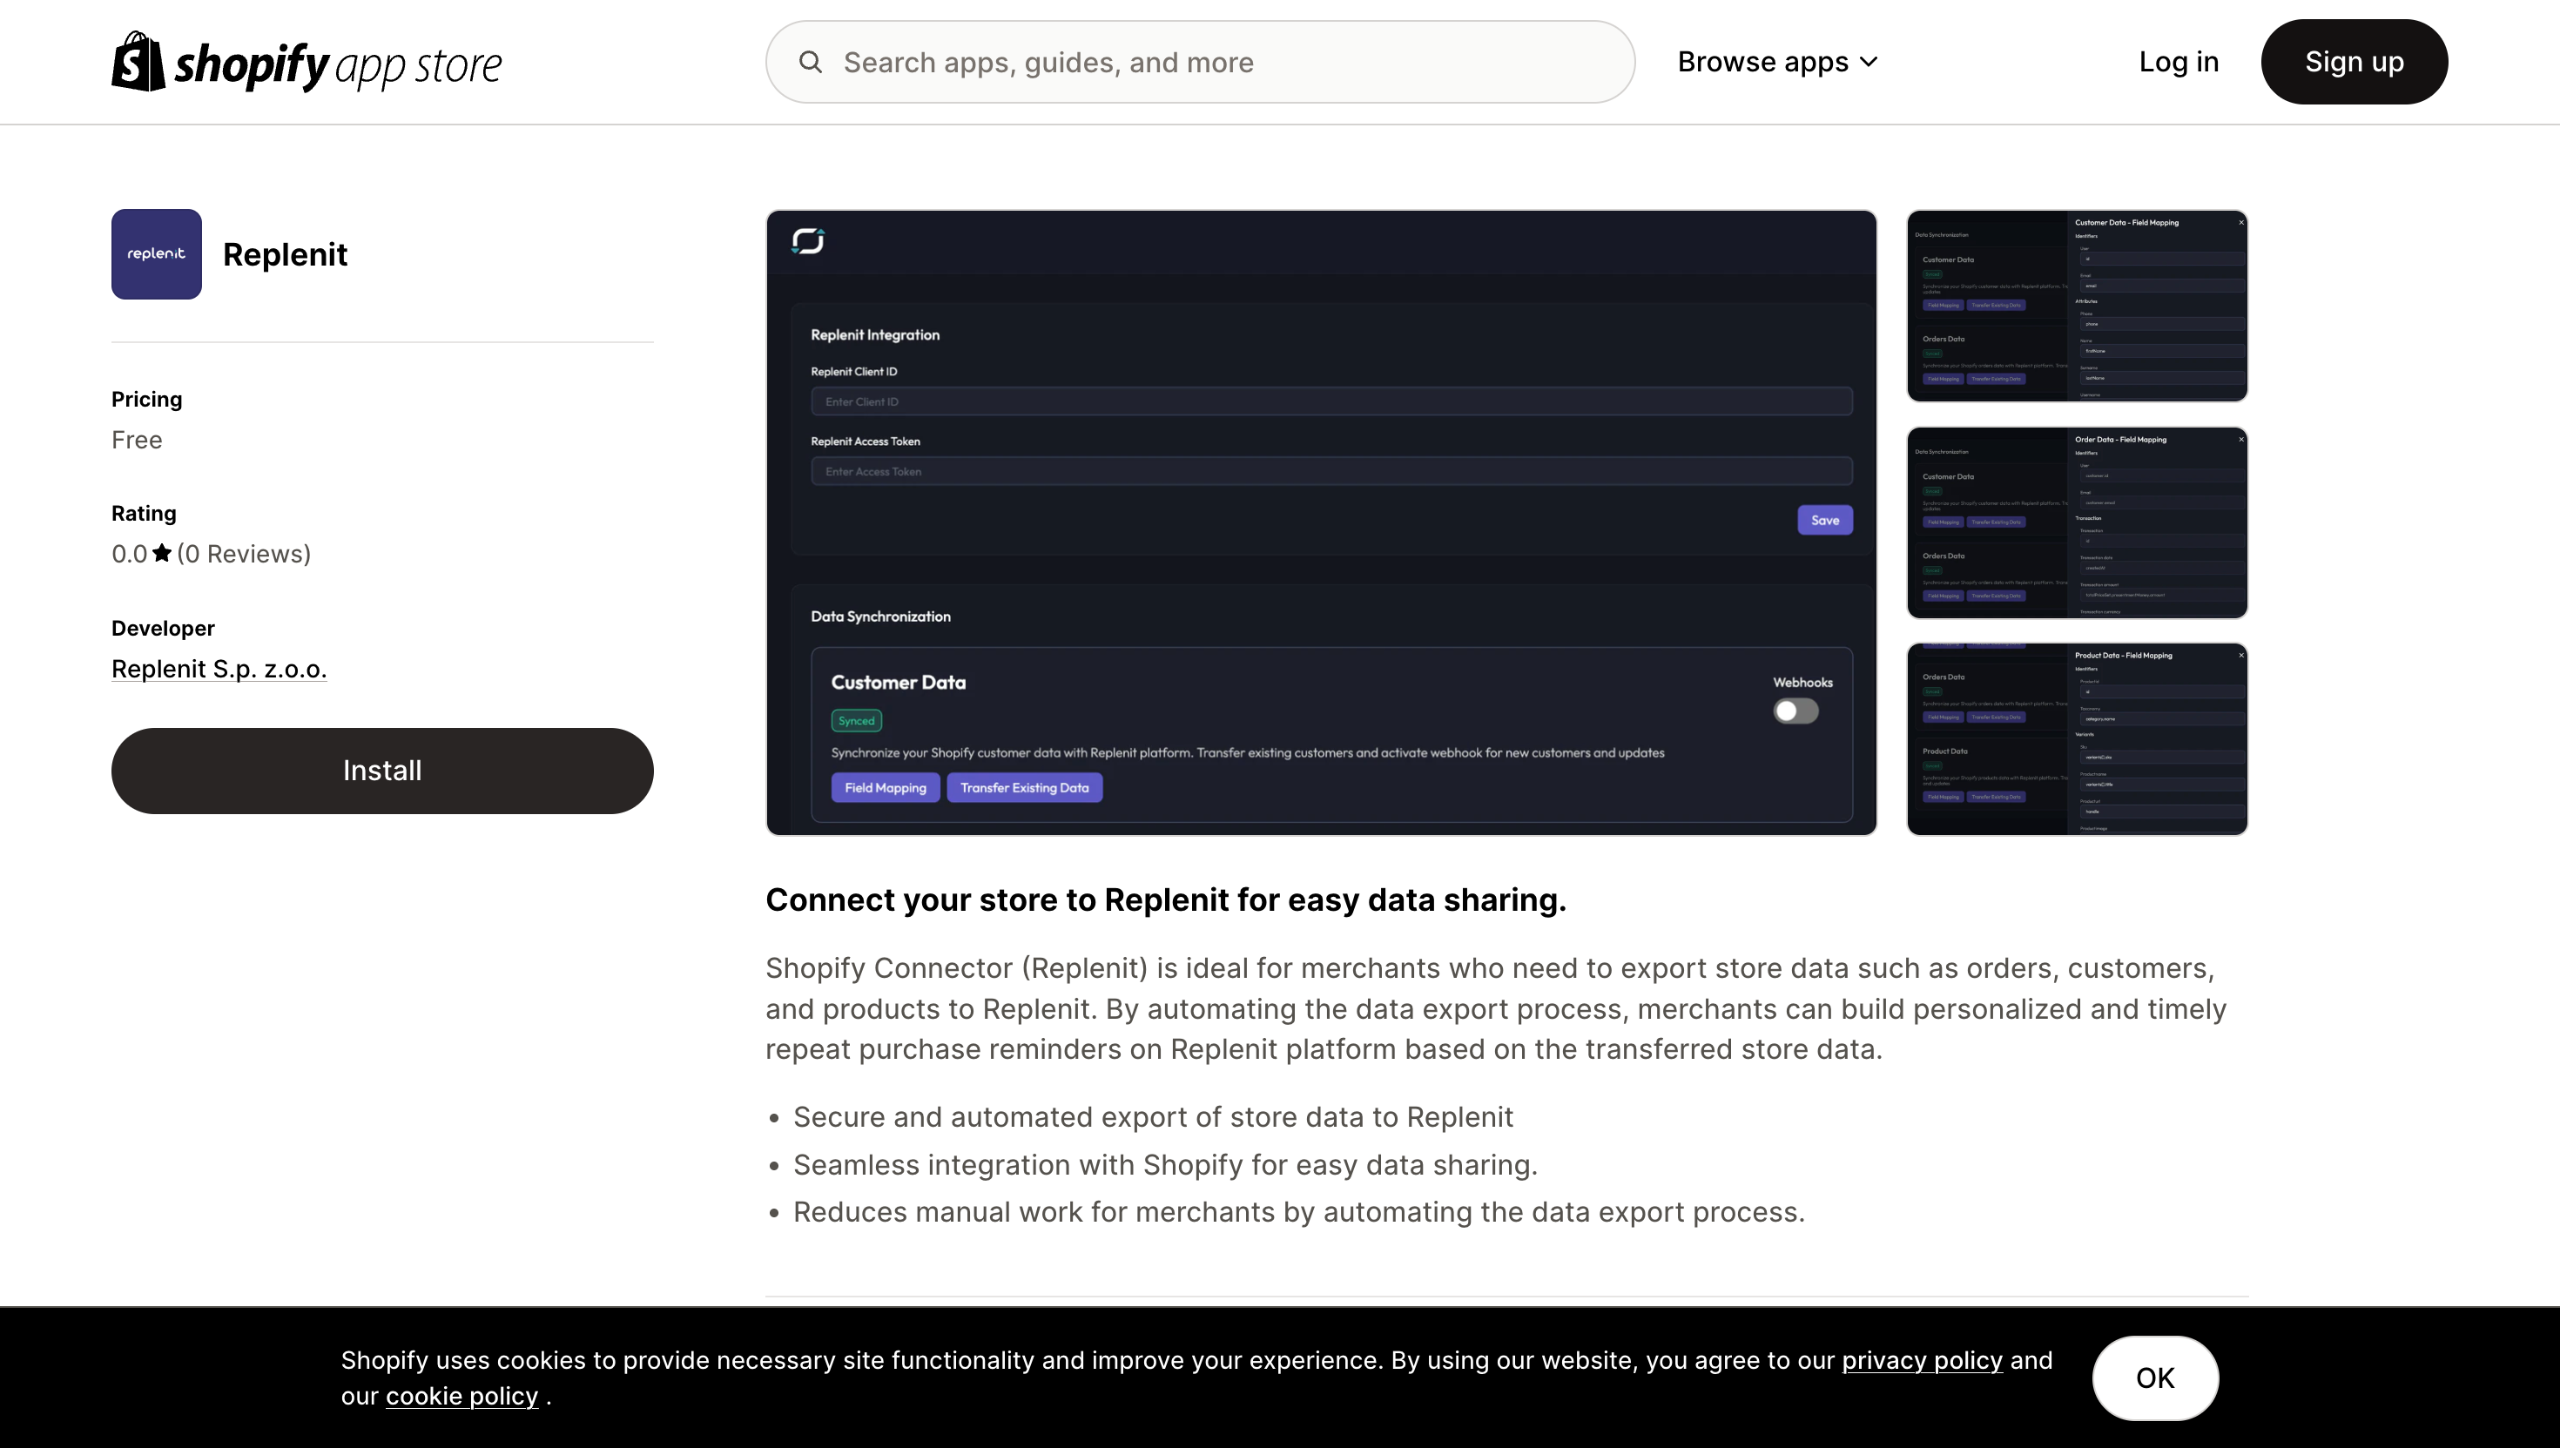The image size is (2560, 1448).
Task: Expand the Browse apps dropdown
Action: point(1777,62)
